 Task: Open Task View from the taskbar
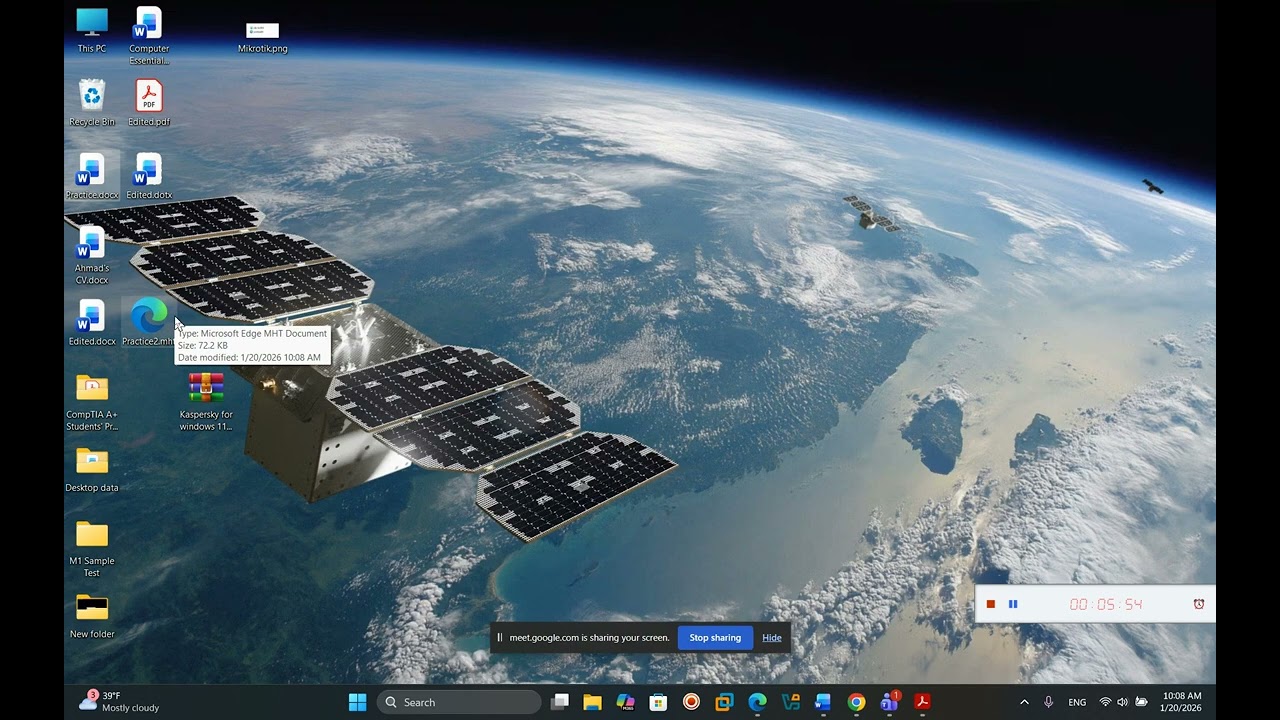(560, 702)
